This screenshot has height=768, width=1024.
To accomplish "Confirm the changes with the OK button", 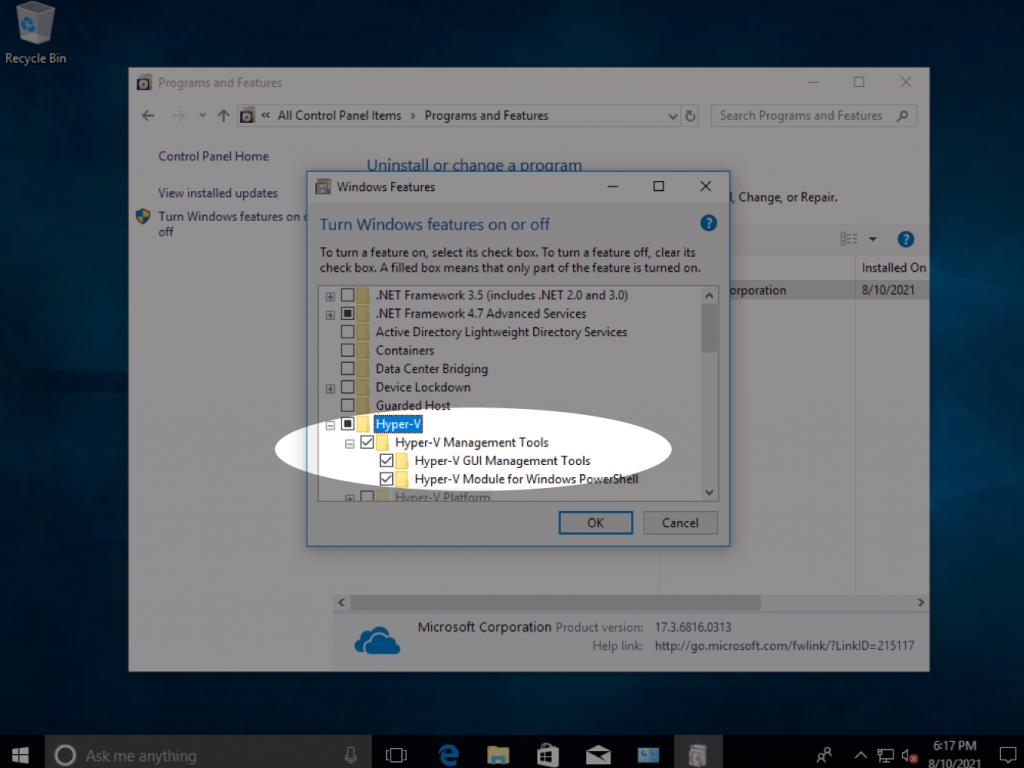I will pos(595,522).
